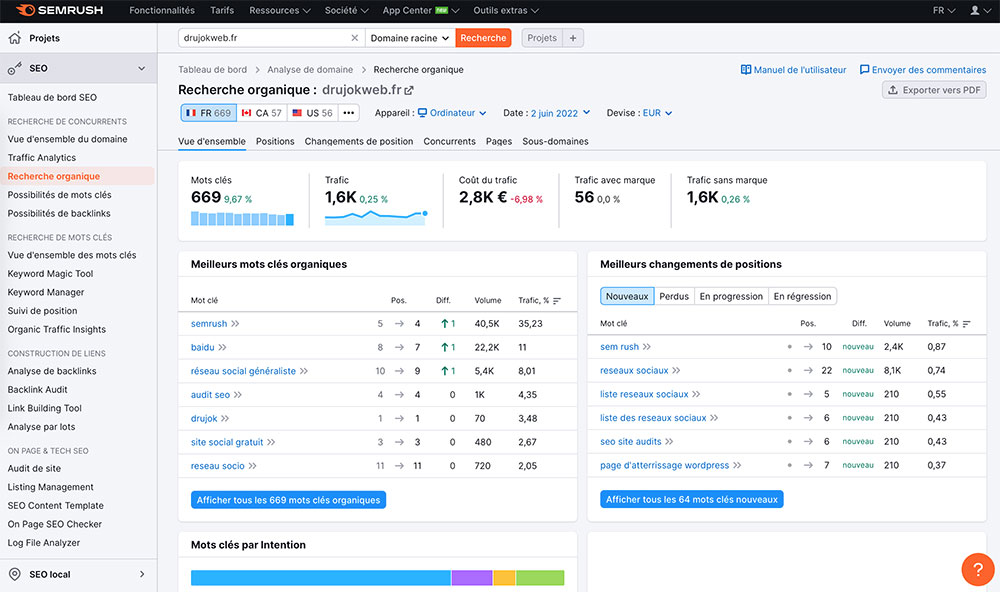Image resolution: width=1000 pixels, height=592 pixels.
Task: Click the Trafic trend line chart
Action: coord(376,218)
